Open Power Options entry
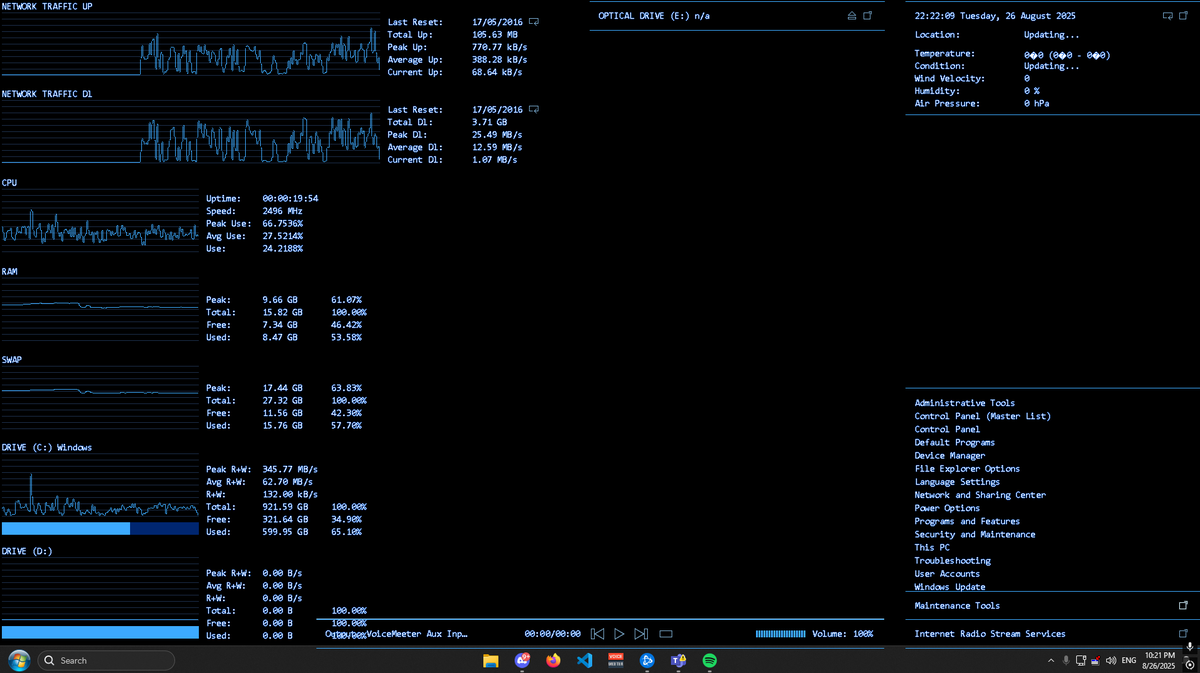The image size is (1200, 673). click(x=947, y=508)
